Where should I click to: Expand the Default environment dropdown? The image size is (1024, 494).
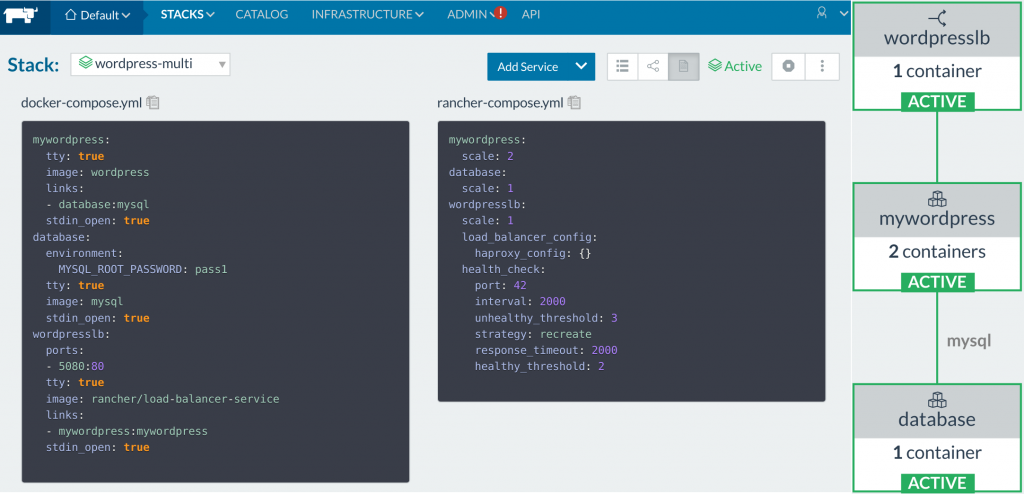click(97, 15)
